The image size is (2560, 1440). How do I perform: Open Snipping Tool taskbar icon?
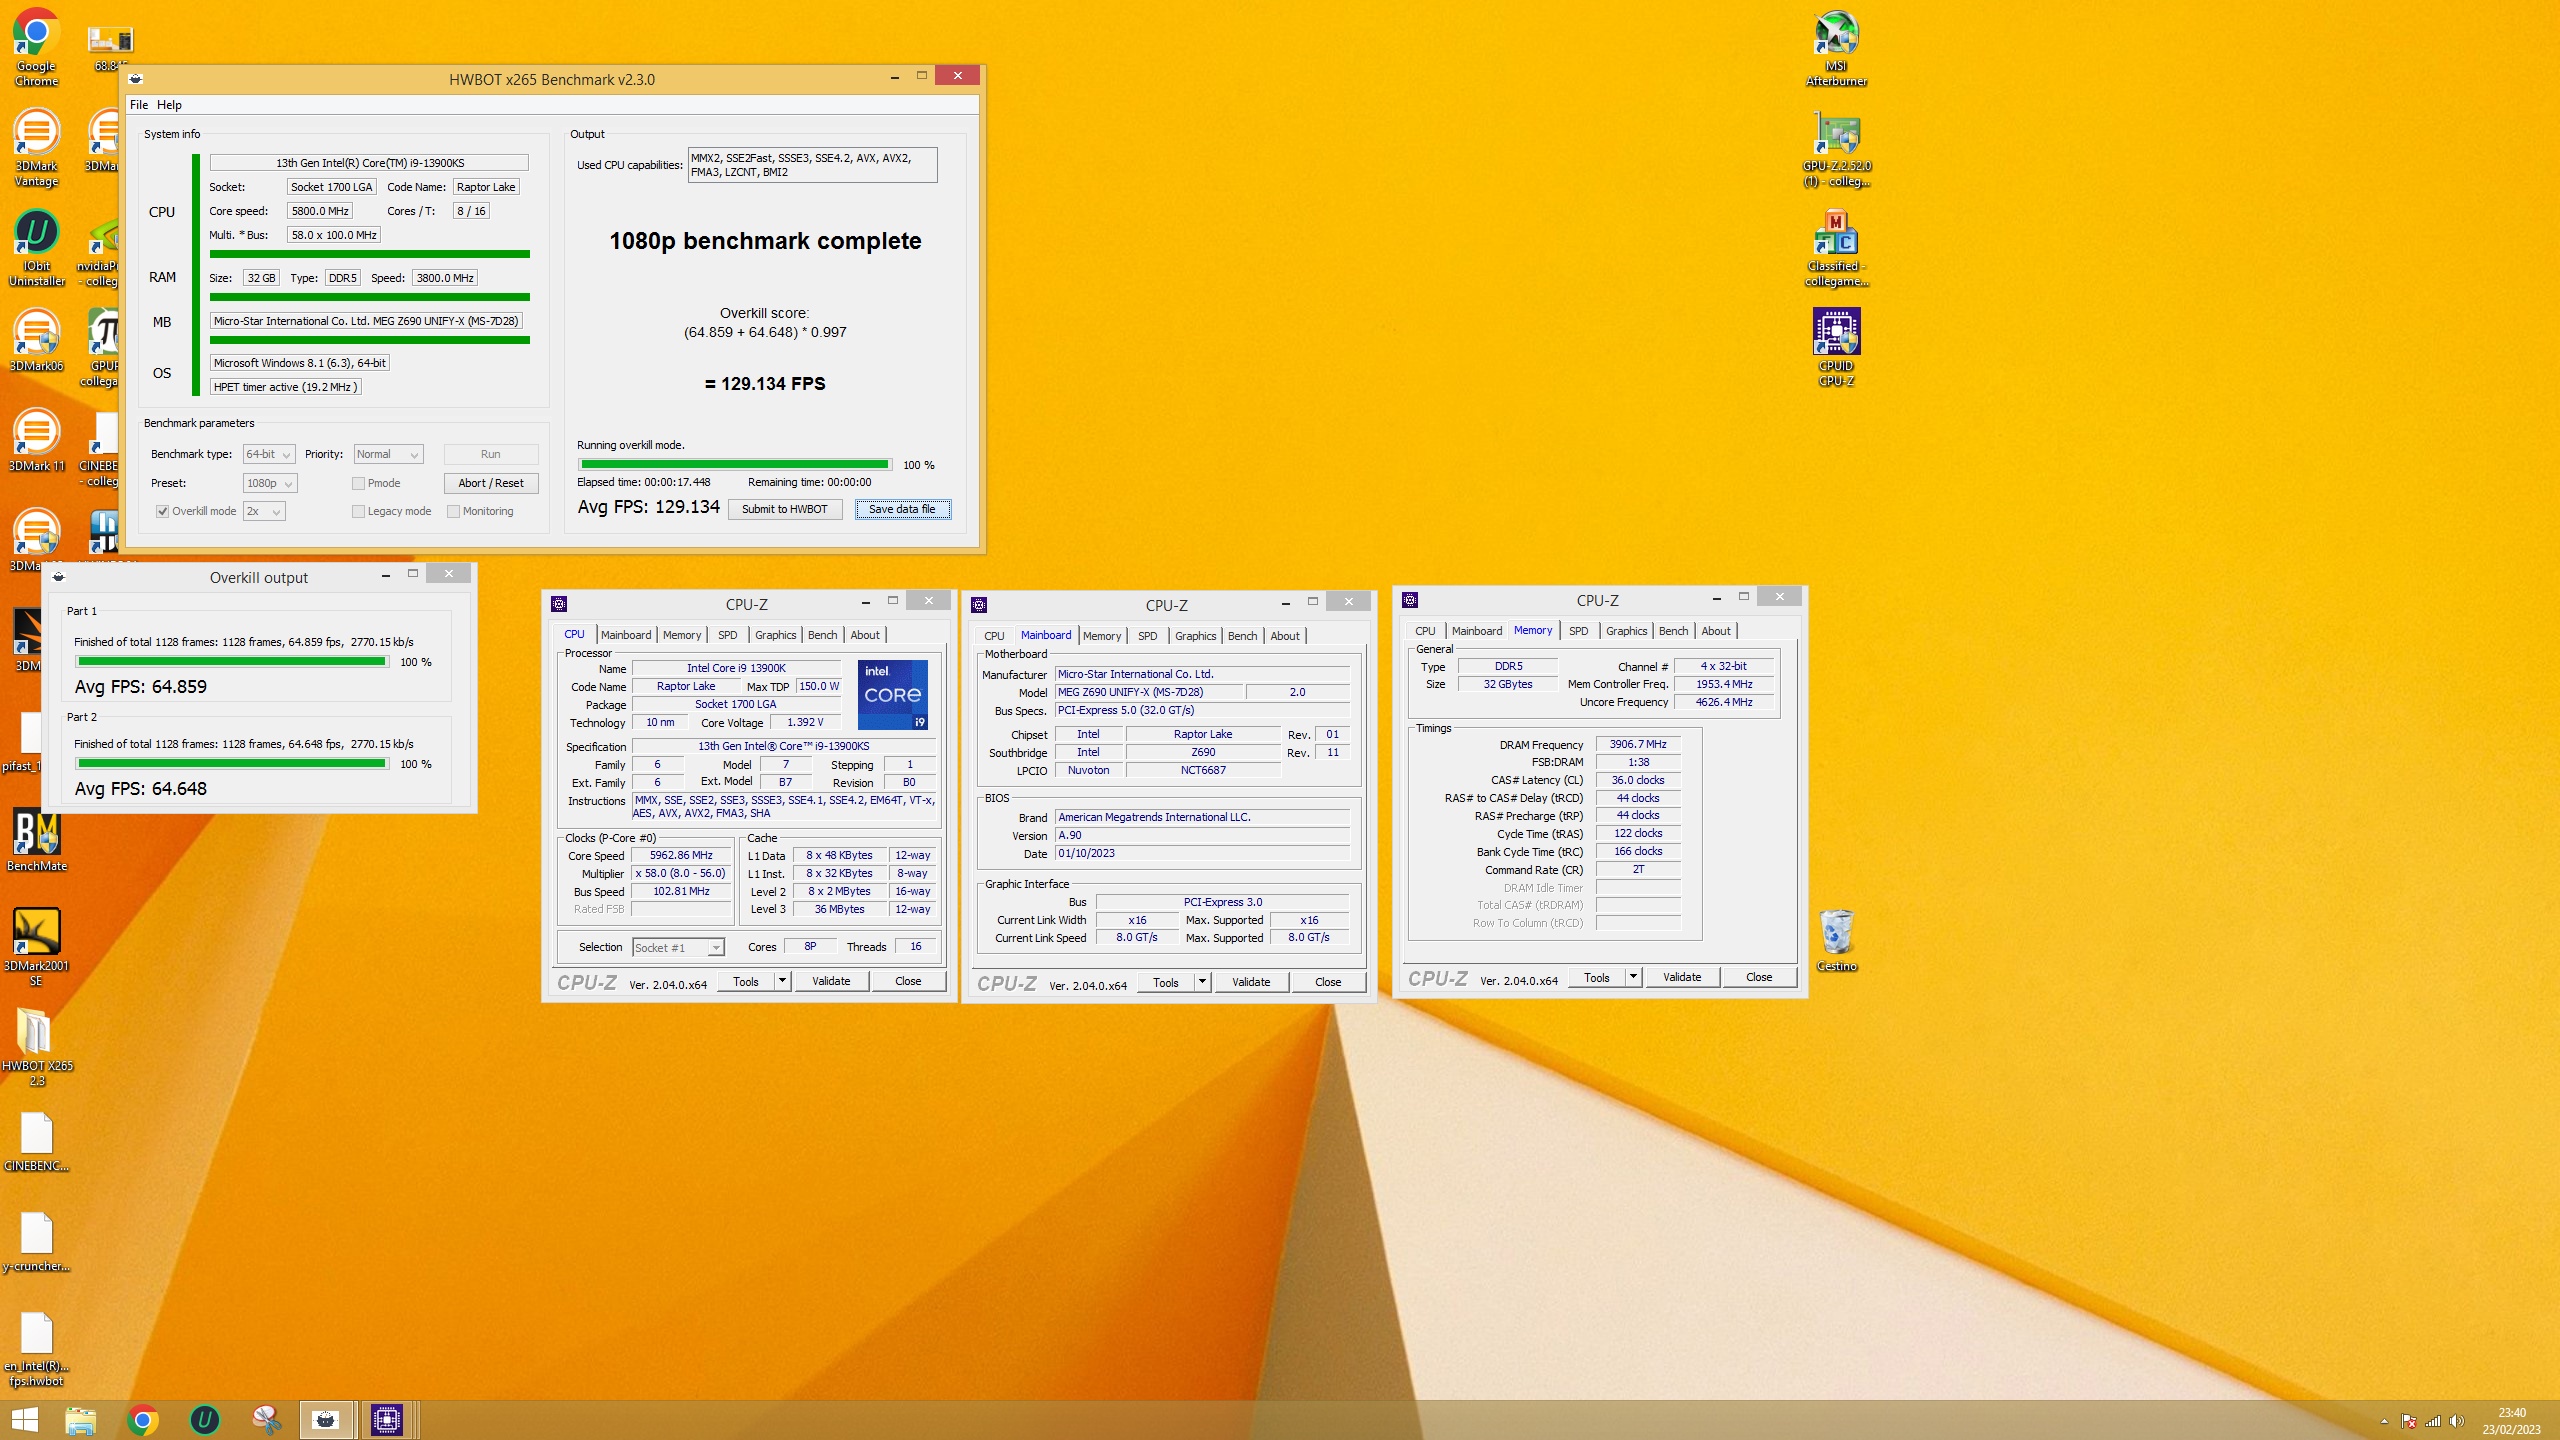[x=266, y=1420]
